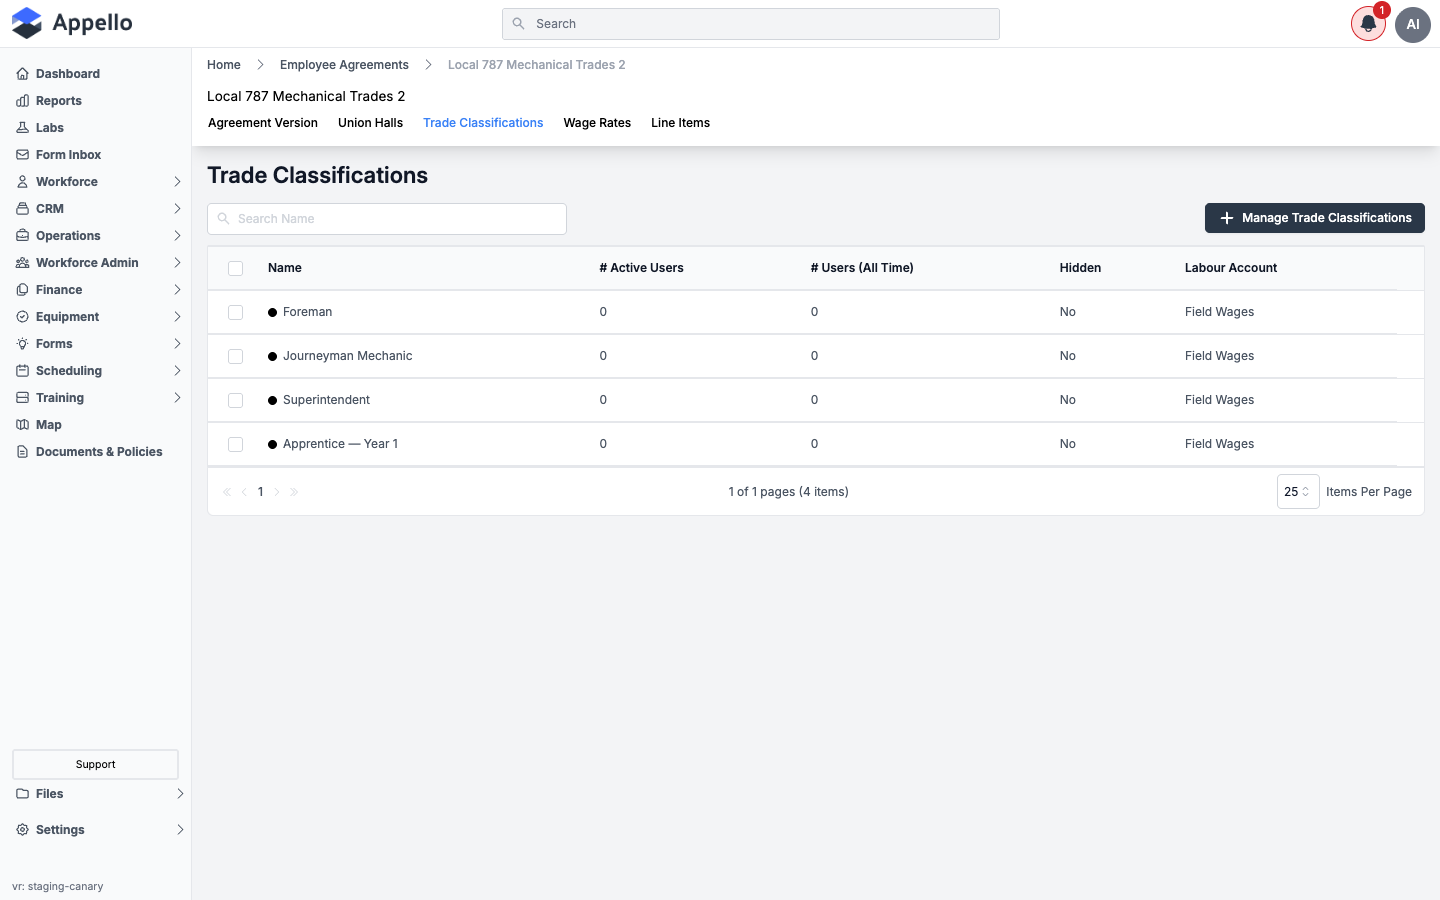Viewport: 1440px width, 900px height.
Task: Click the Operations briefcase icon
Action: (x=22, y=236)
